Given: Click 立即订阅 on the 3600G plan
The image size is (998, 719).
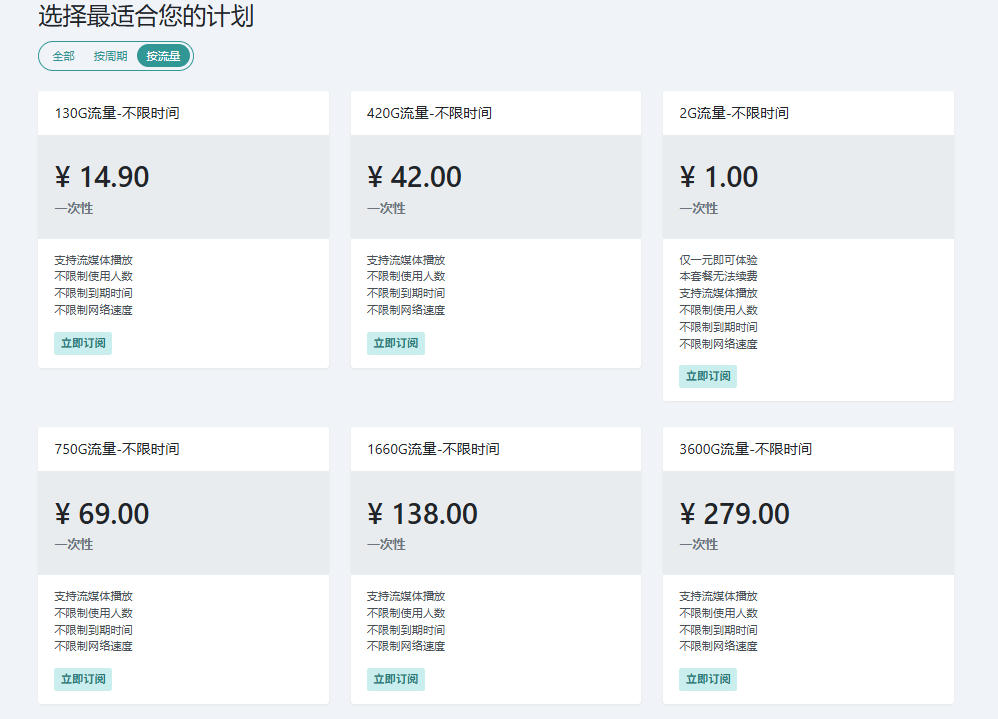Looking at the screenshot, I should click(708, 679).
